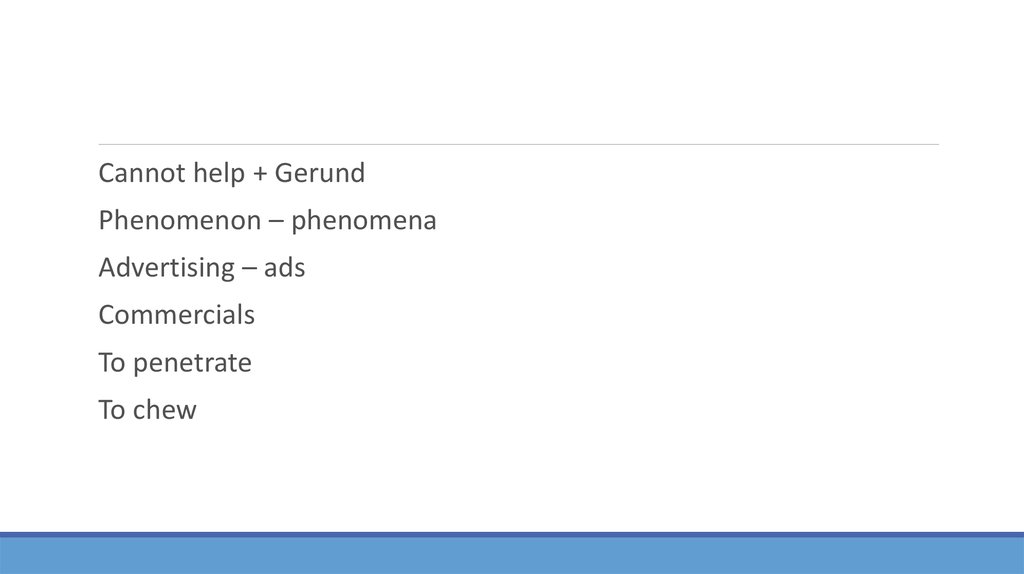The width and height of the screenshot is (1024, 574).
Task: Click the word "ads"
Action: point(284,269)
